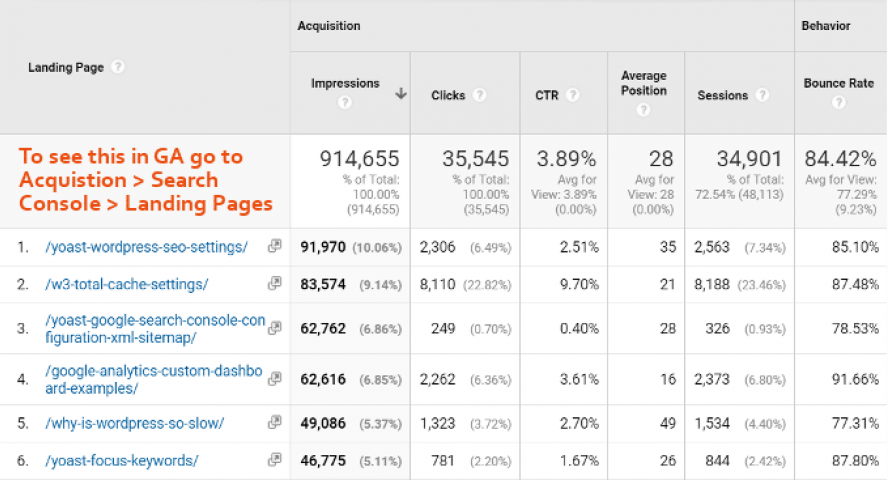This screenshot has width=888, height=480.
Task: Select clicks cell 1,323
Action: tap(437, 423)
